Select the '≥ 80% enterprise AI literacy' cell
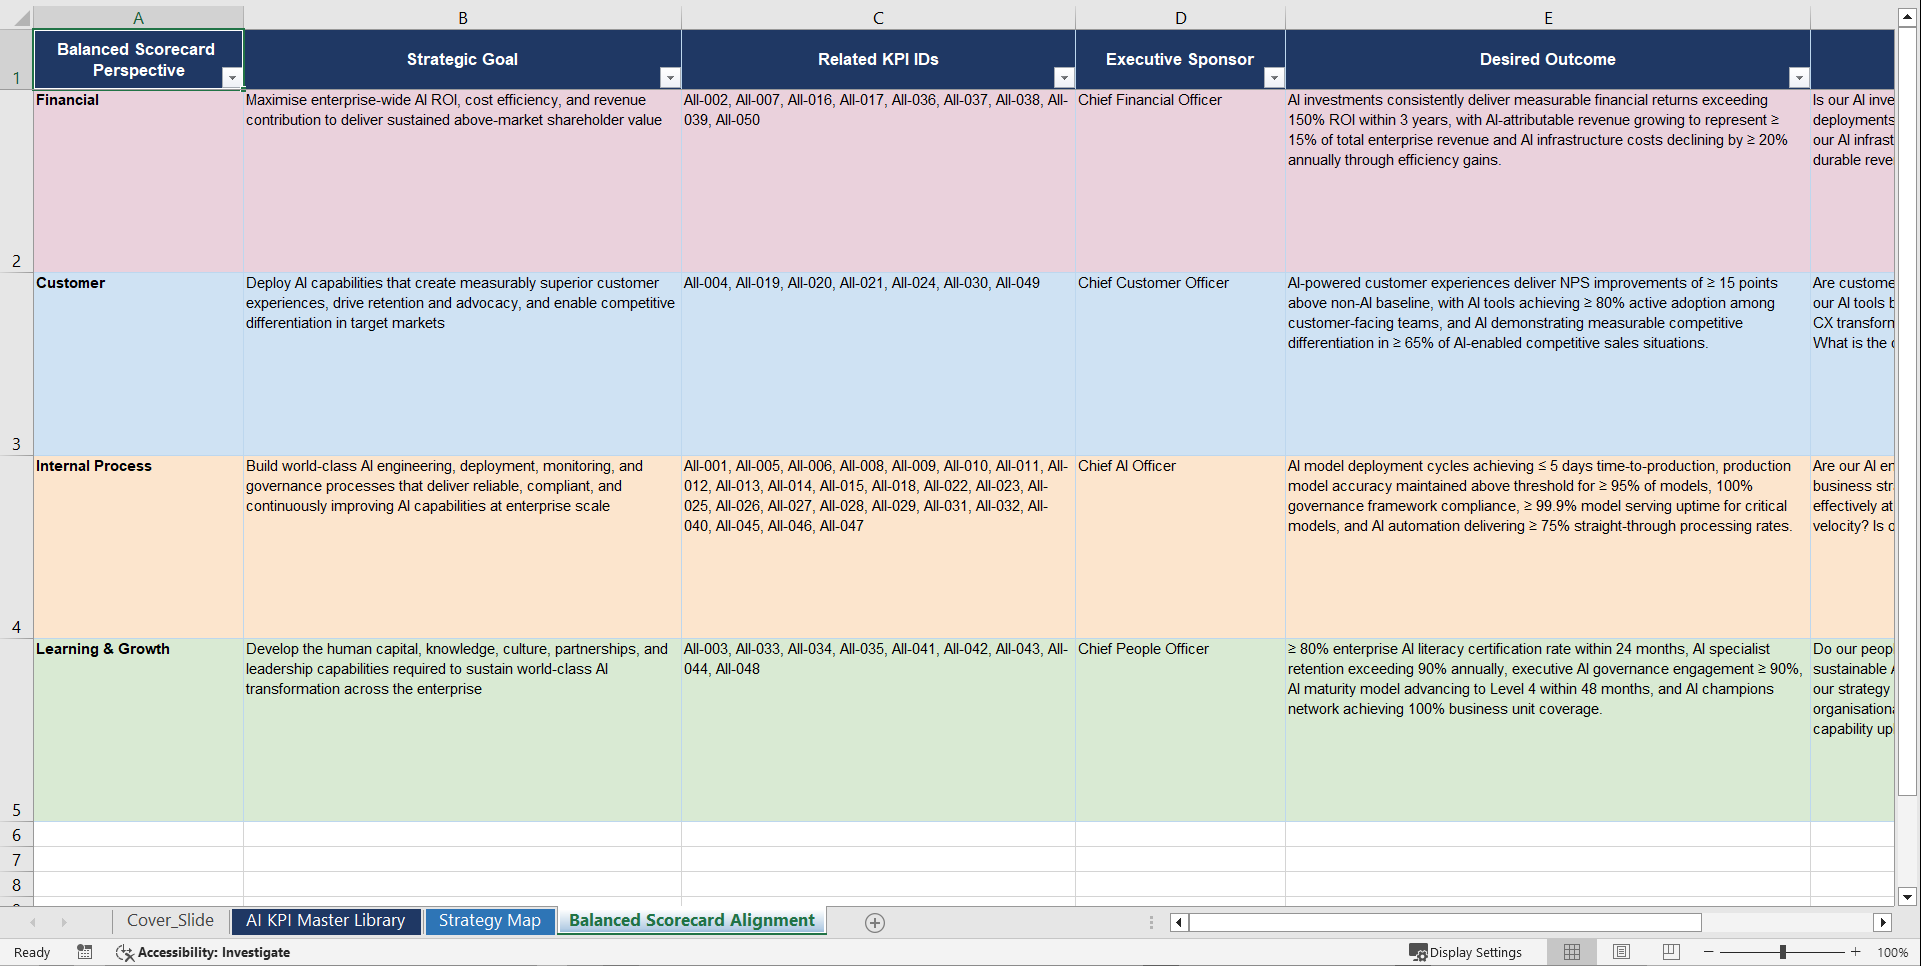Image resolution: width=1921 pixels, height=966 pixels. (x=1548, y=730)
